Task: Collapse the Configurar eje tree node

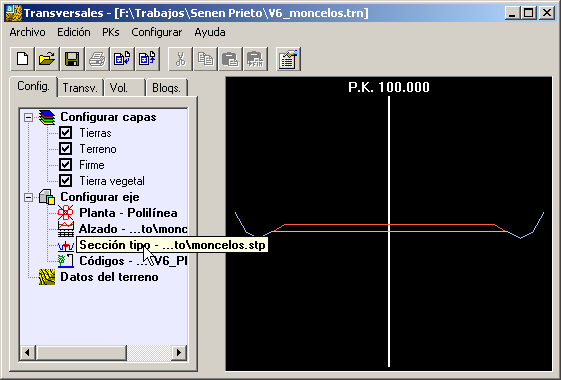Action: tap(28, 197)
